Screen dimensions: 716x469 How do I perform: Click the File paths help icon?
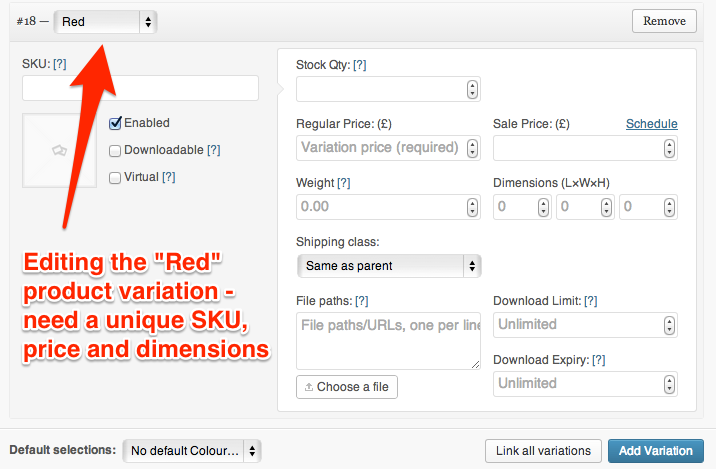click(x=362, y=301)
